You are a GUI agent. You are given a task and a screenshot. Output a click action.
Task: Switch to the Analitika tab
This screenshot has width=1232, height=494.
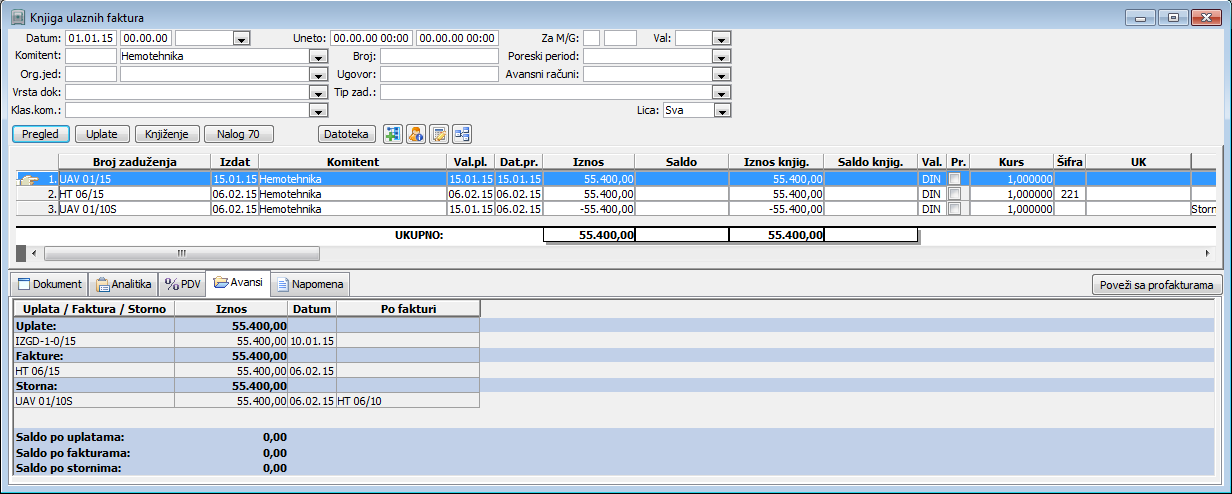tap(124, 284)
